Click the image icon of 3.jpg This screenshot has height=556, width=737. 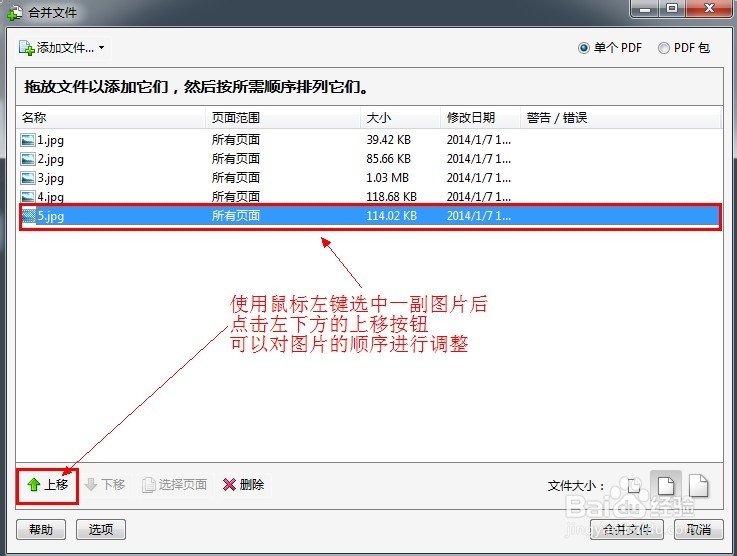tap(28, 178)
